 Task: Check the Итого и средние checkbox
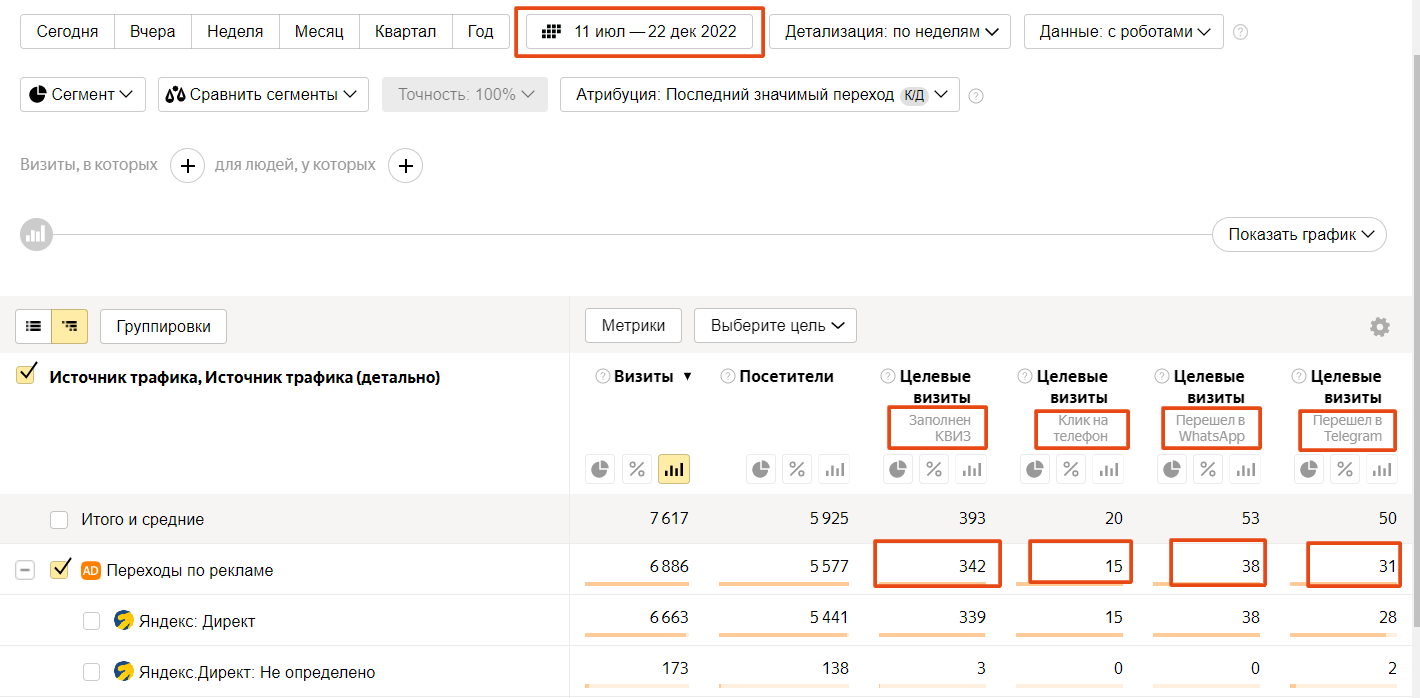click(x=59, y=519)
